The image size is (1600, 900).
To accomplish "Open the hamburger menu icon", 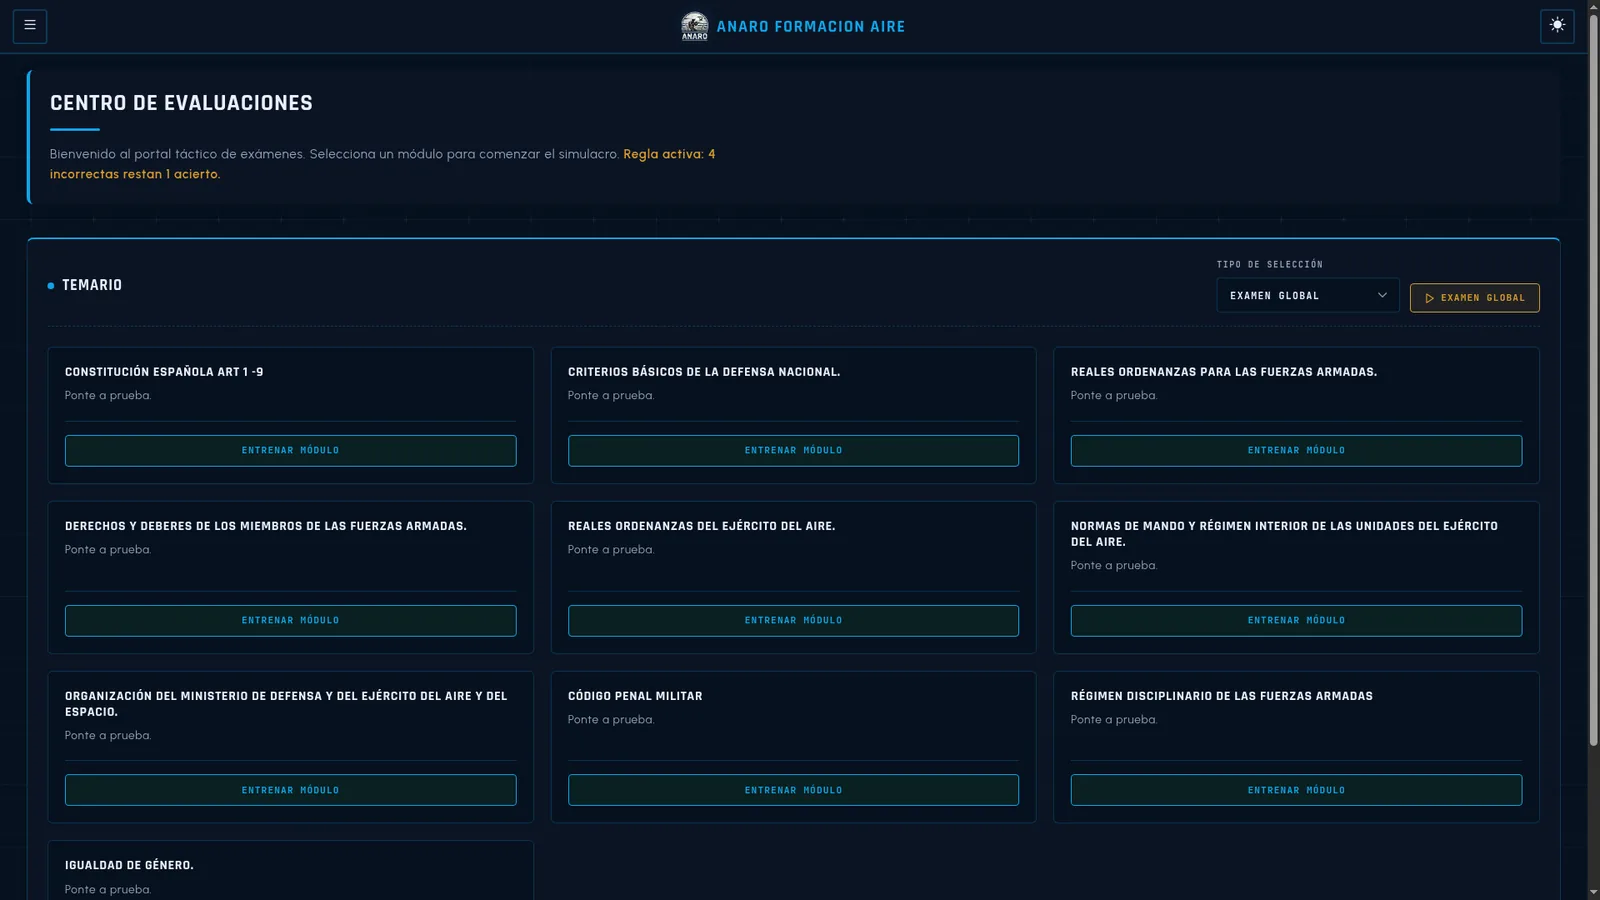I will point(30,26).
